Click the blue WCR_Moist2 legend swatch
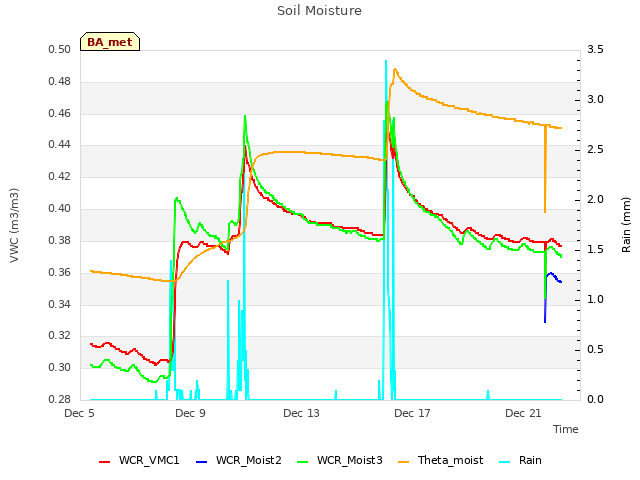 click(x=202, y=462)
